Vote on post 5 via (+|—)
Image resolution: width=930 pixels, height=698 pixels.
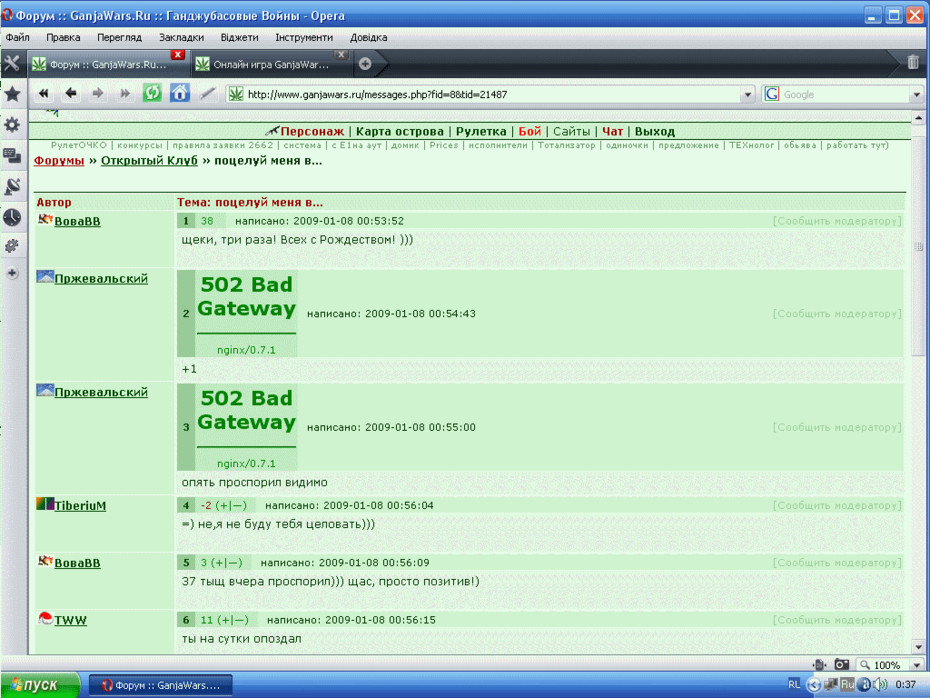(226, 562)
